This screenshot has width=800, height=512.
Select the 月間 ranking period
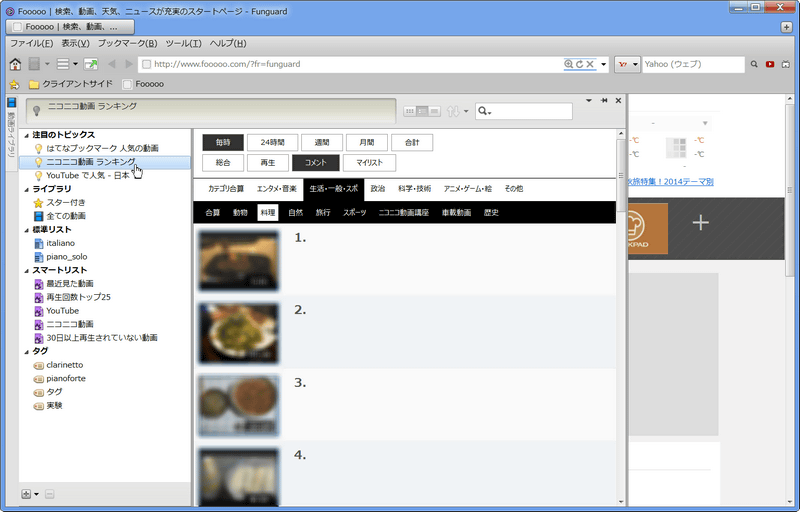click(366, 143)
